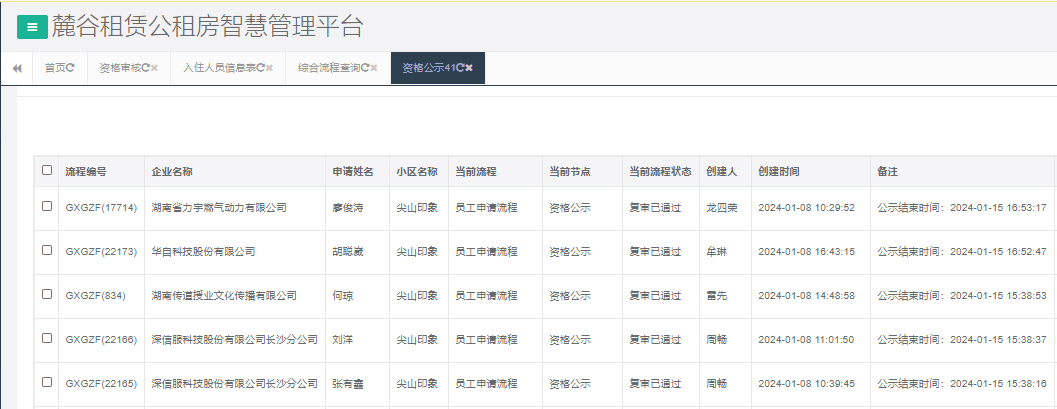This screenshot has width=1057, height=409.
Task: Click creation time 2024-01-08 14:48:58
Action: coord(806,295)
